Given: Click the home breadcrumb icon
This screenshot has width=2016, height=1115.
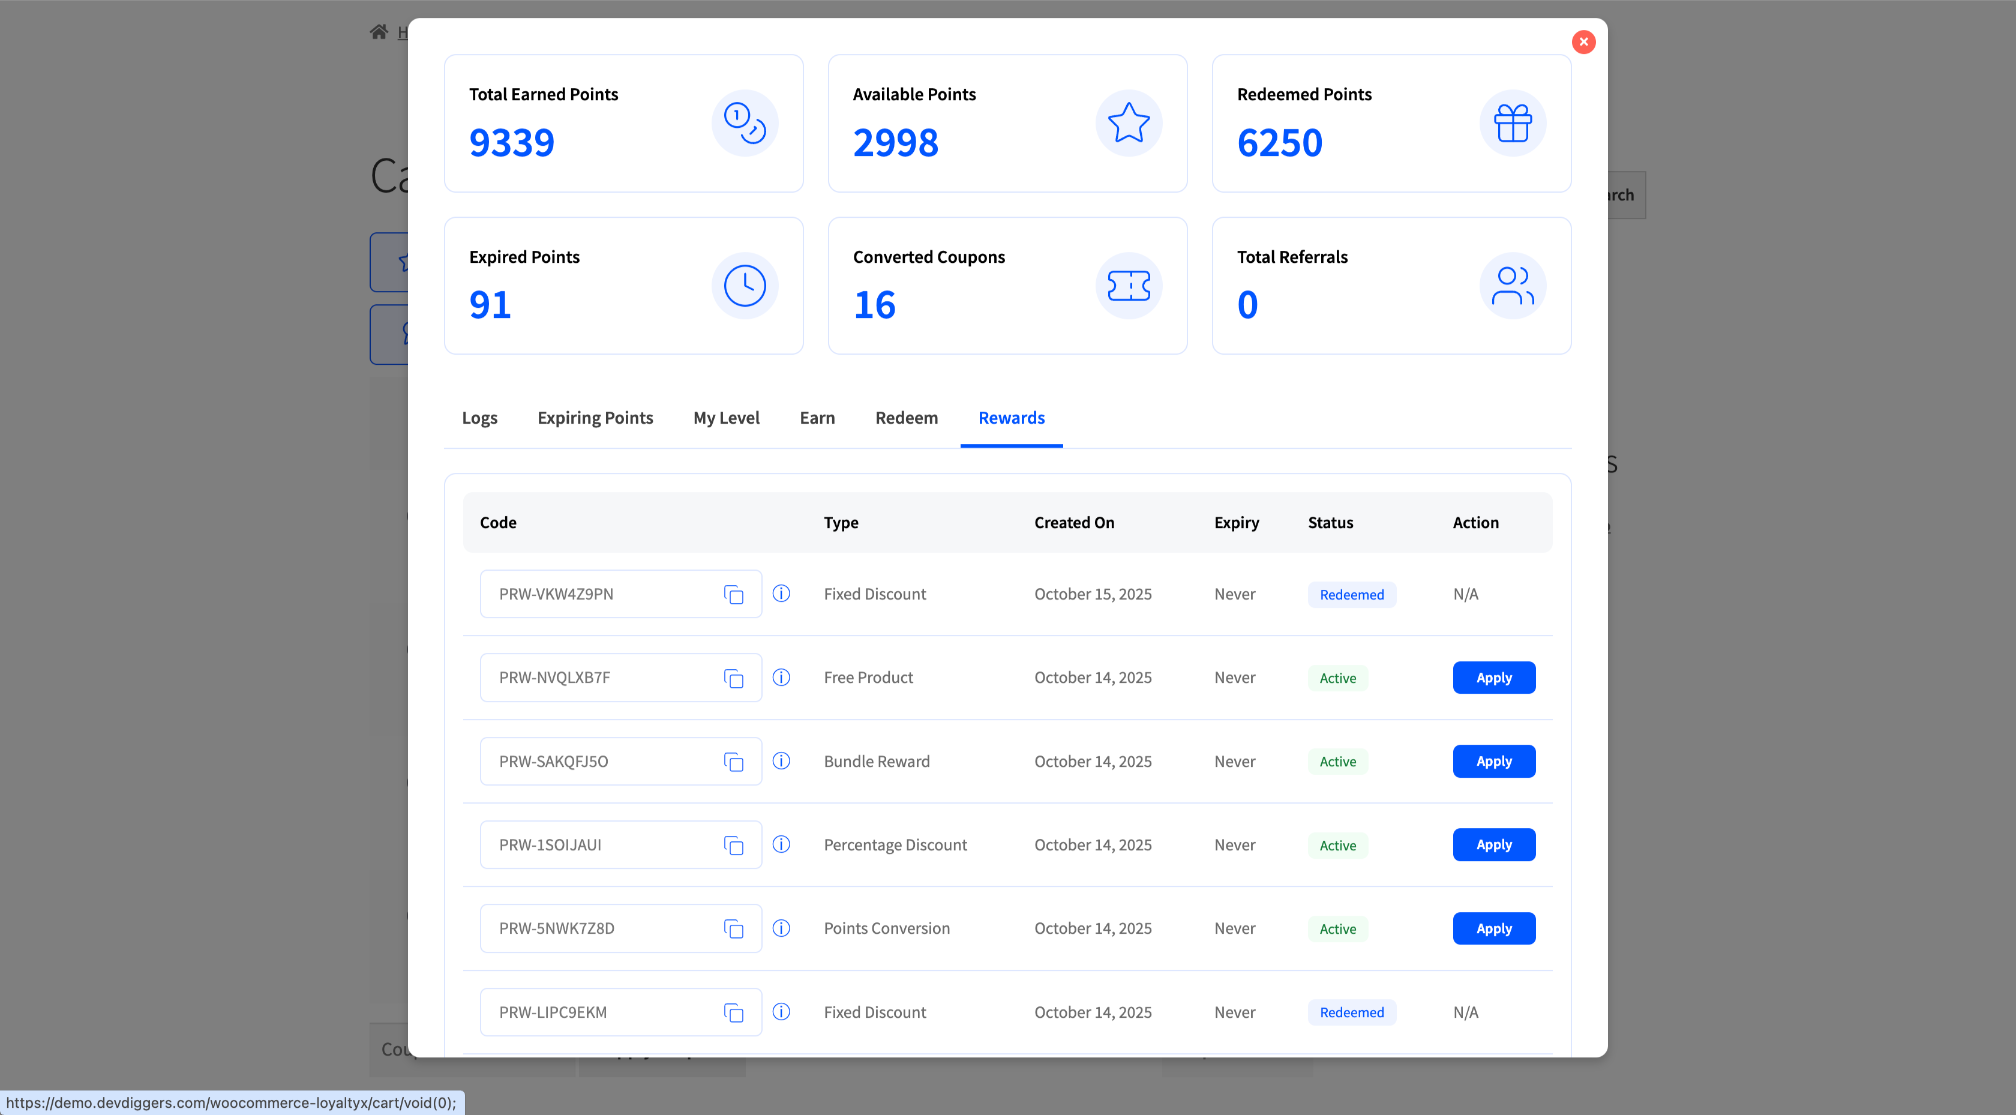Looking at the screenshot, I should 378,31.
